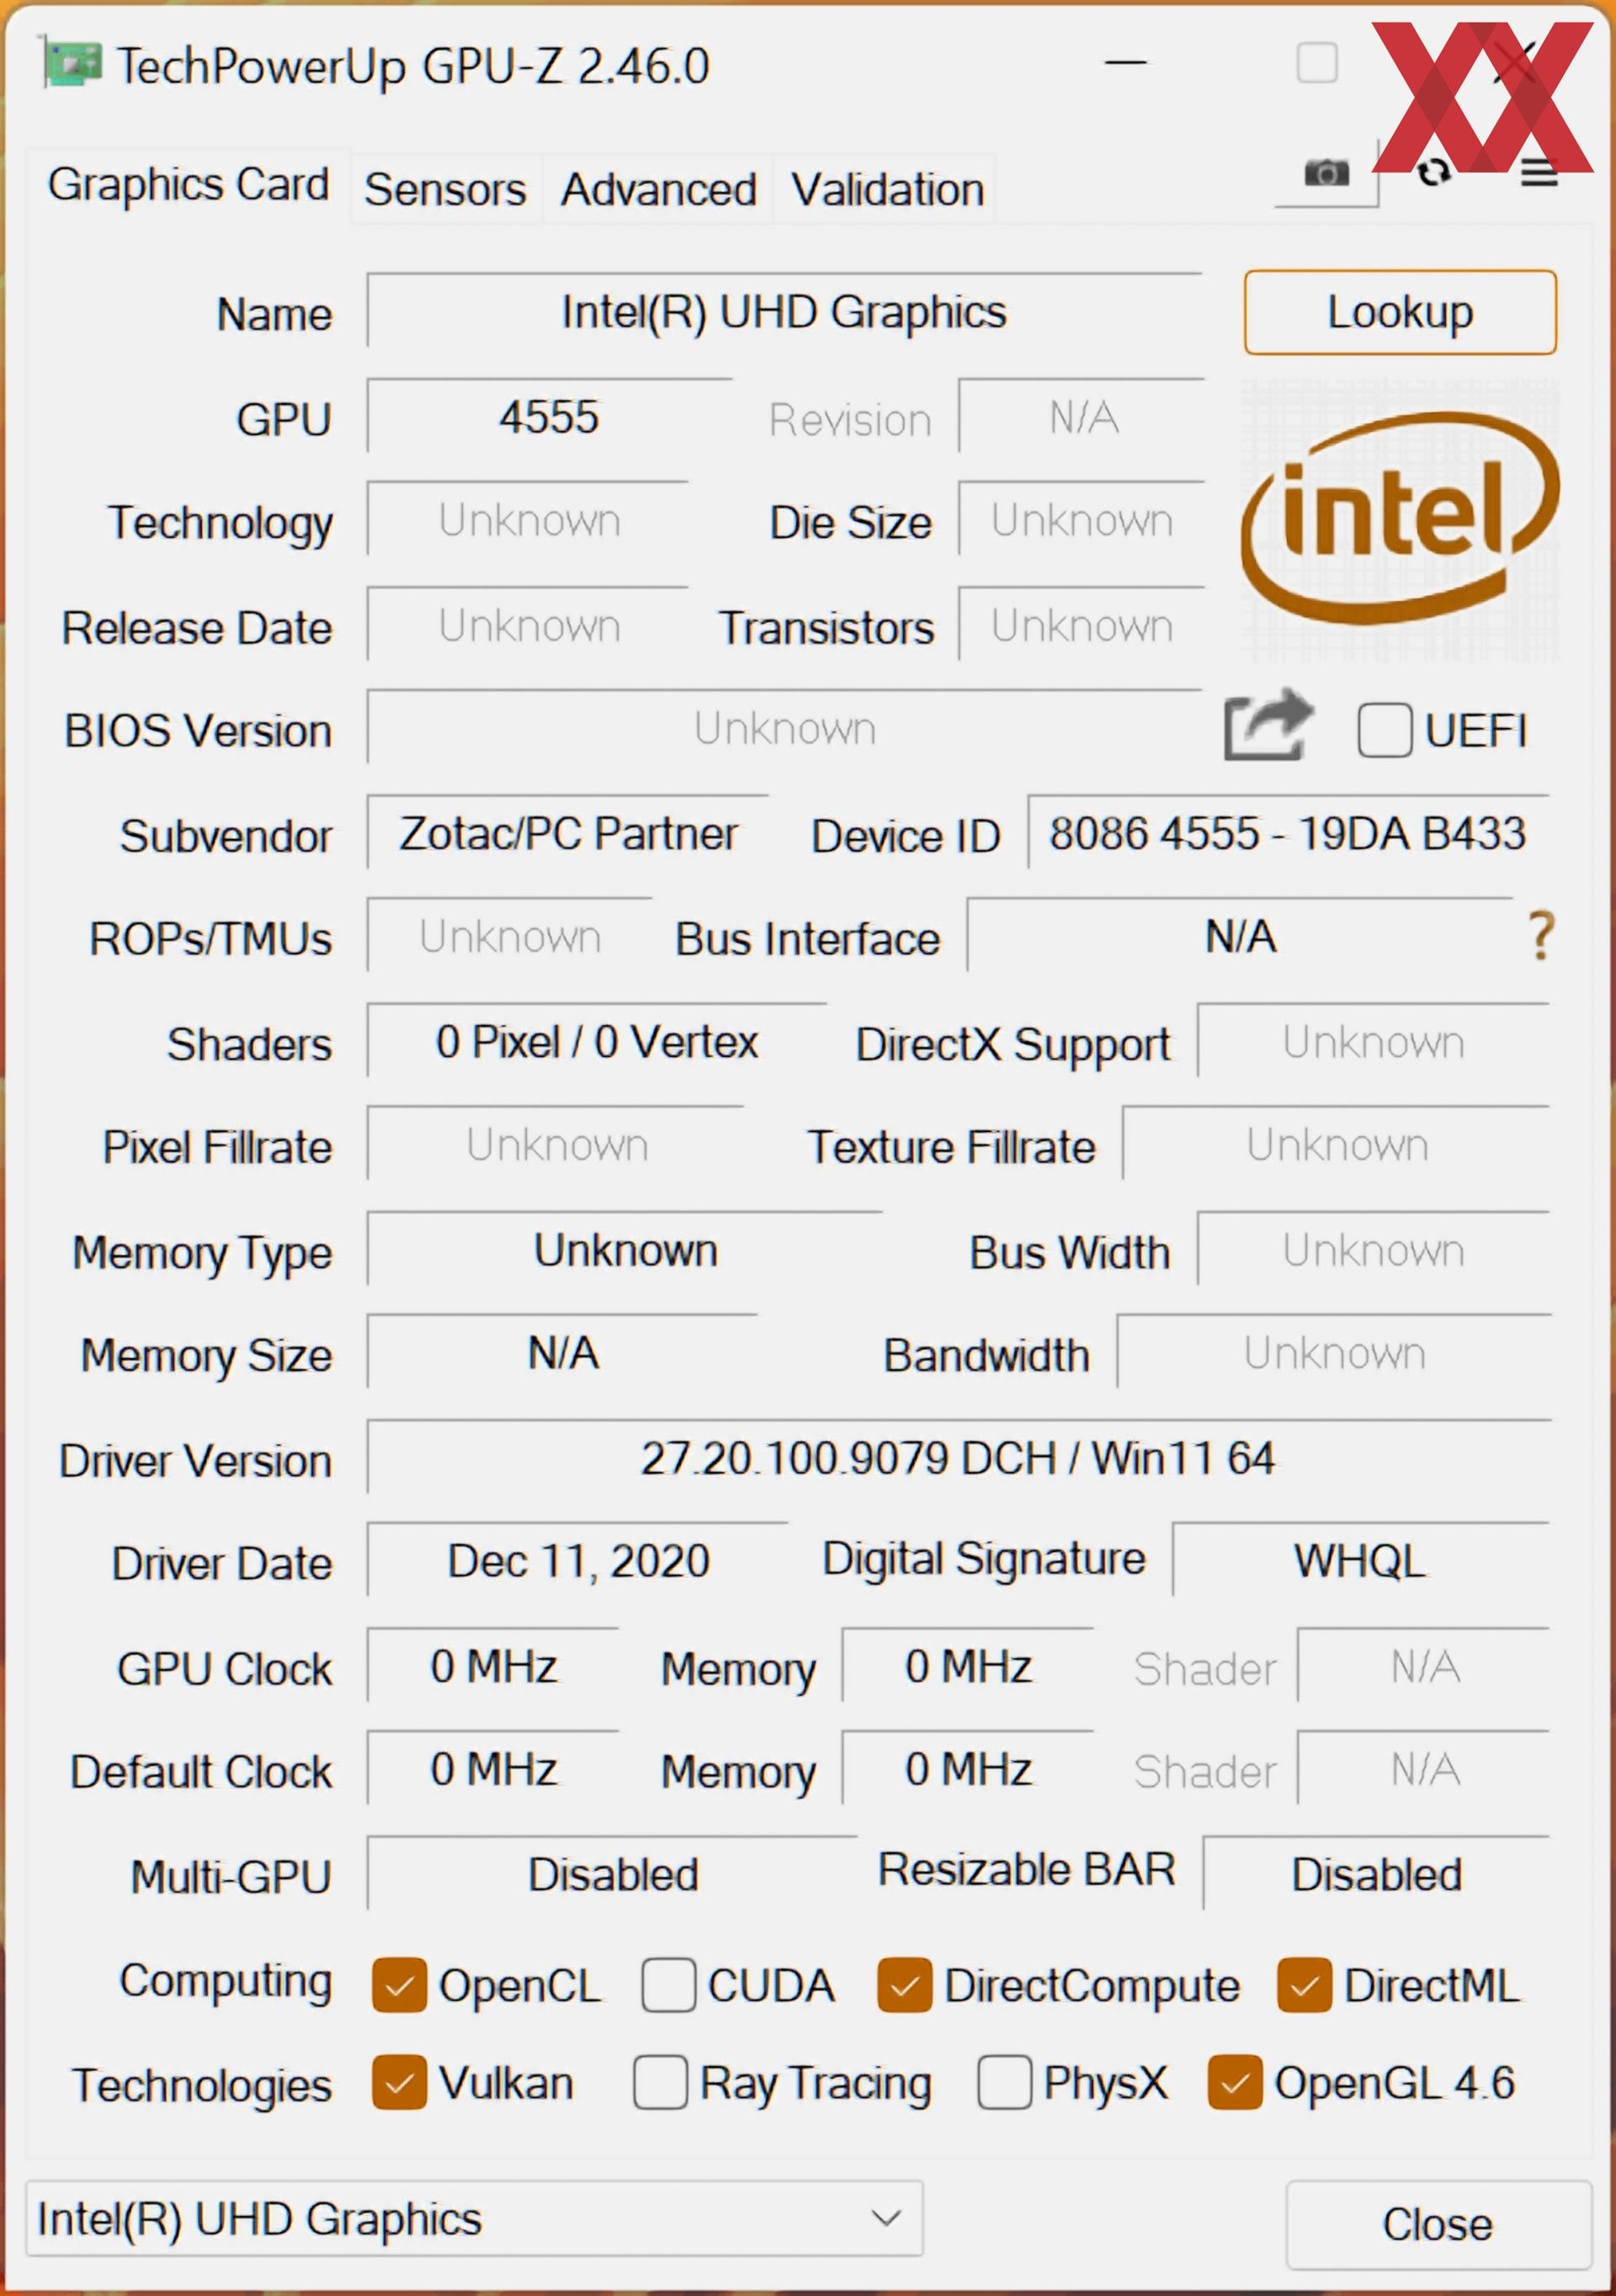1616x2296 pixels.
Task: Click the Release Date Unknown field
Action: tap(528, 625)
